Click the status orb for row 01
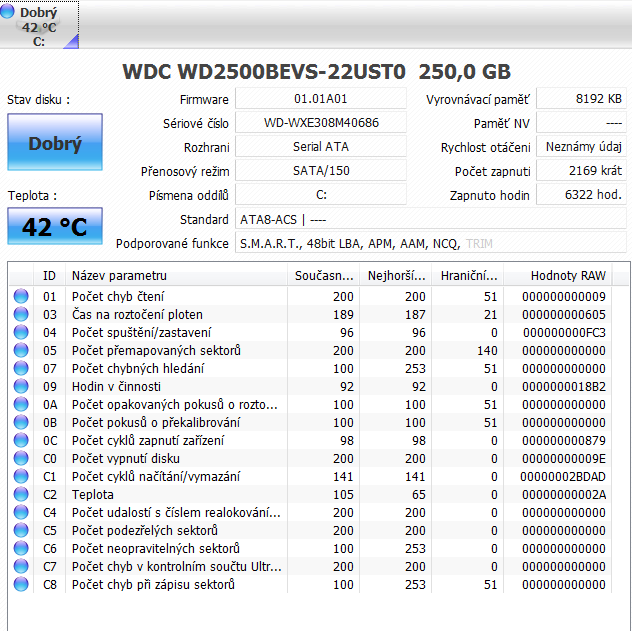 click(x=21, y=296)
